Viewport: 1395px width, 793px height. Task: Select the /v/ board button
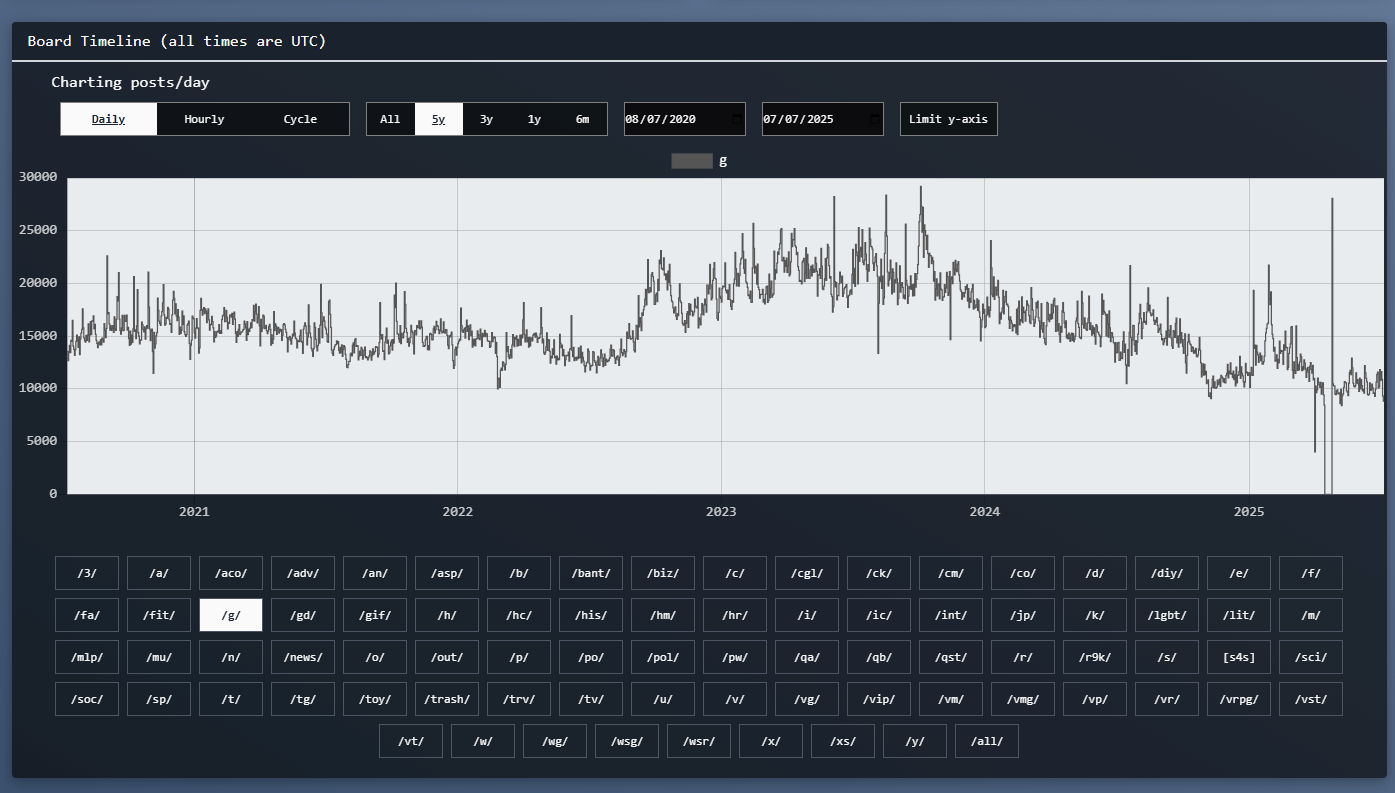(735, 699)
